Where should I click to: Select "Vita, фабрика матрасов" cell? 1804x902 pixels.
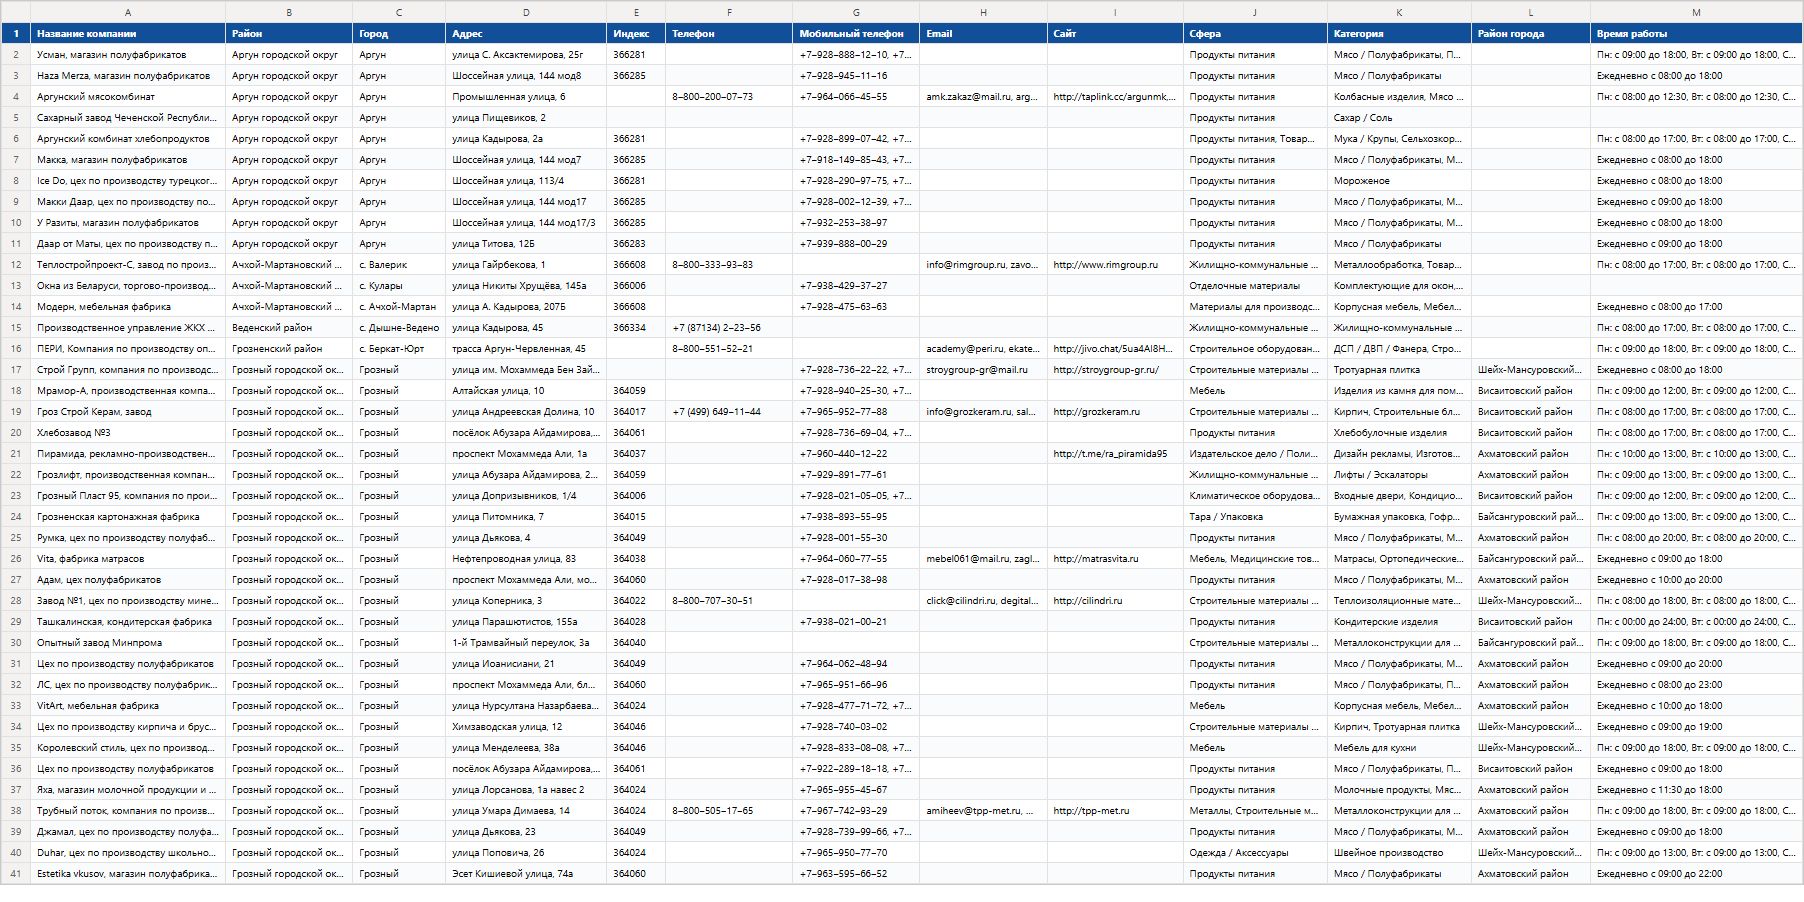coord(128,559)
